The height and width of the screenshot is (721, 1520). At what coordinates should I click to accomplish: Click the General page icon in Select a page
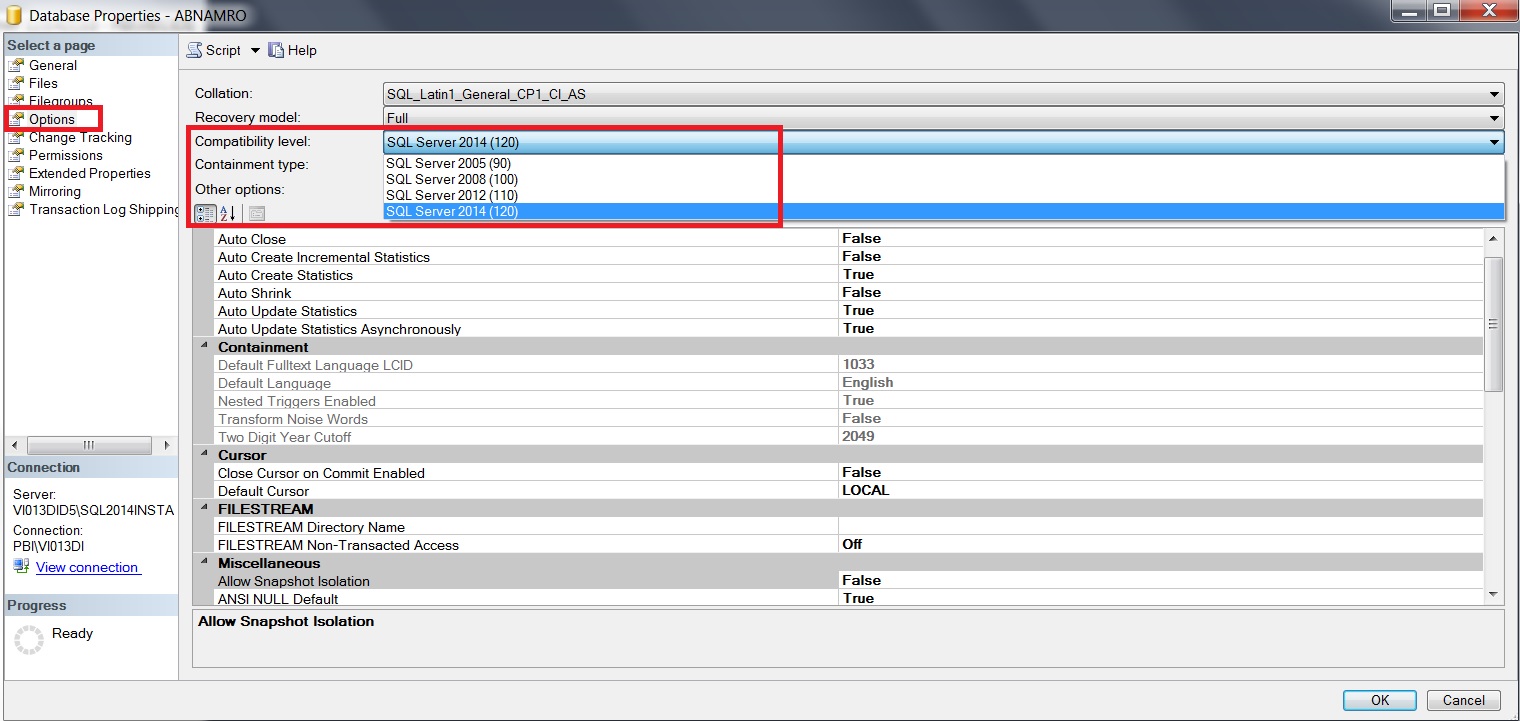(16, 64)
